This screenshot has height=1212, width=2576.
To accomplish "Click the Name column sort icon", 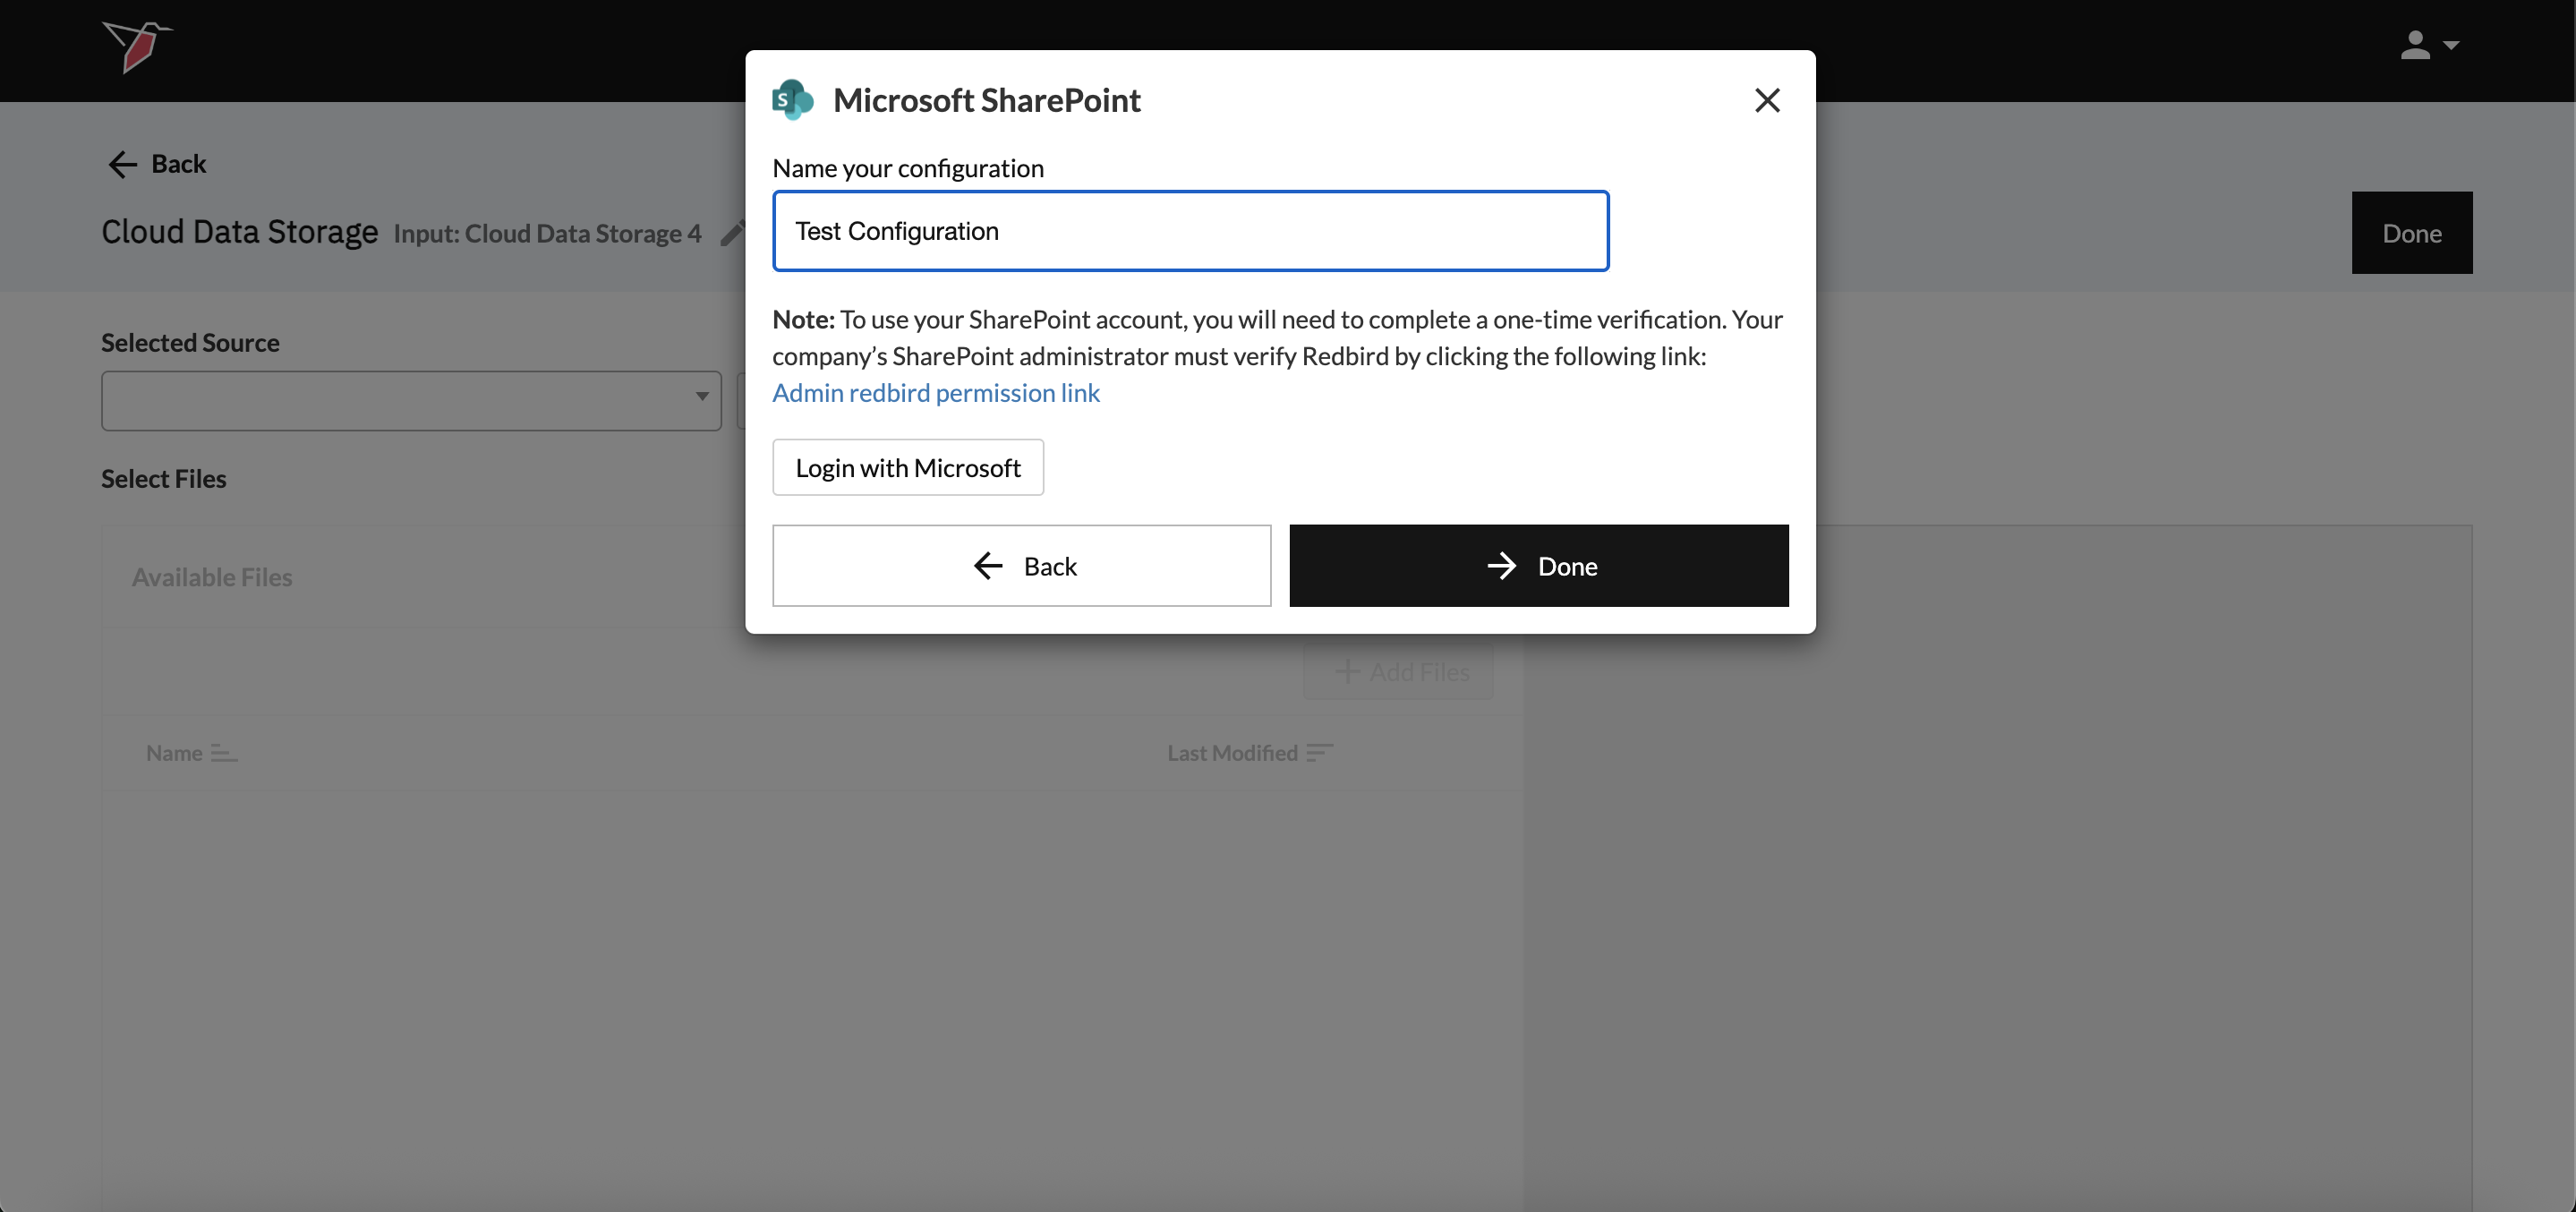I will tap(224, 754).
